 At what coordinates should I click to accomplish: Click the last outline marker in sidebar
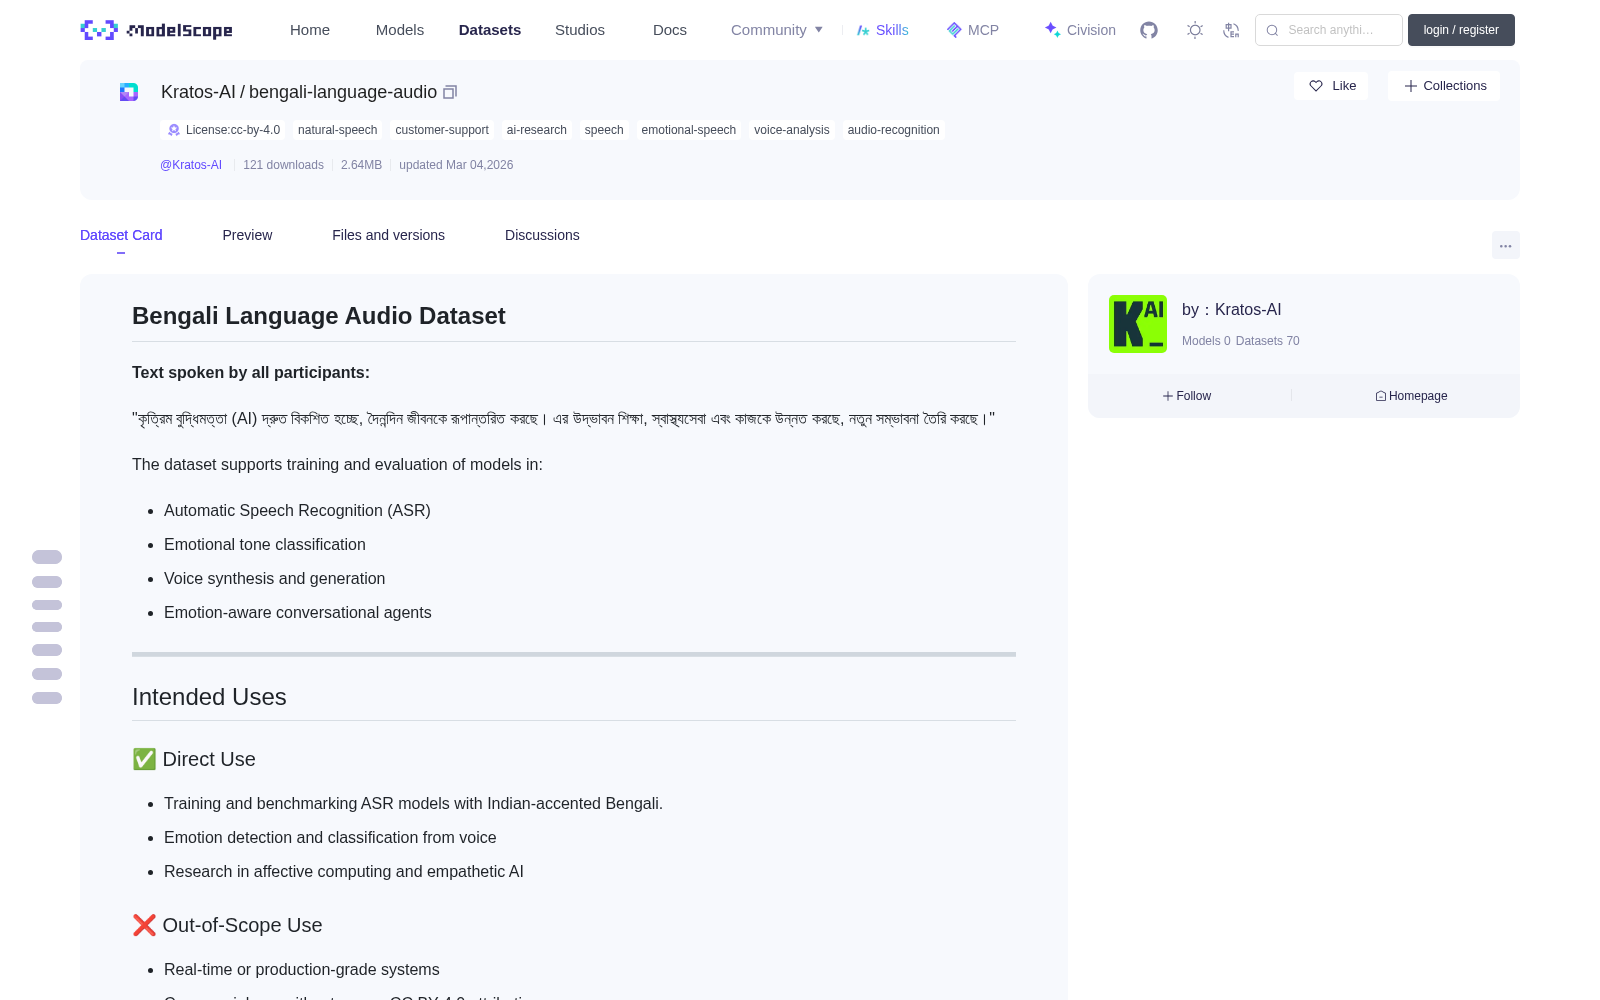tap(47, 698)
